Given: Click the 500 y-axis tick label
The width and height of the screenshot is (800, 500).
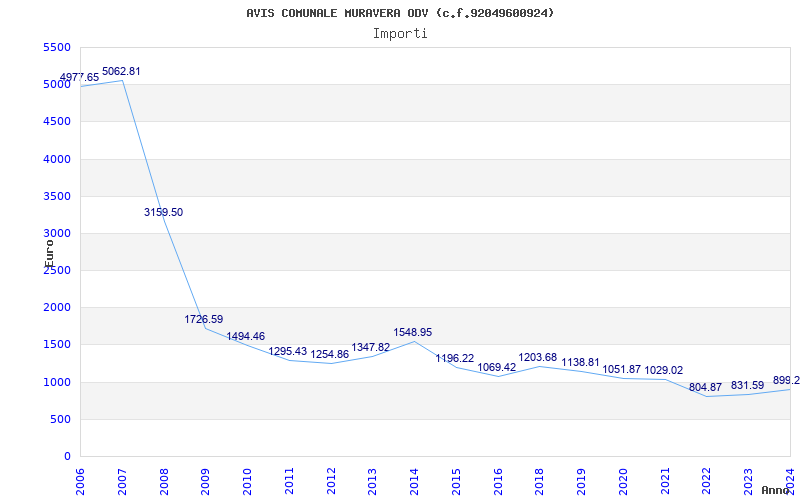Looking at the screenshot, I should 61,419.
